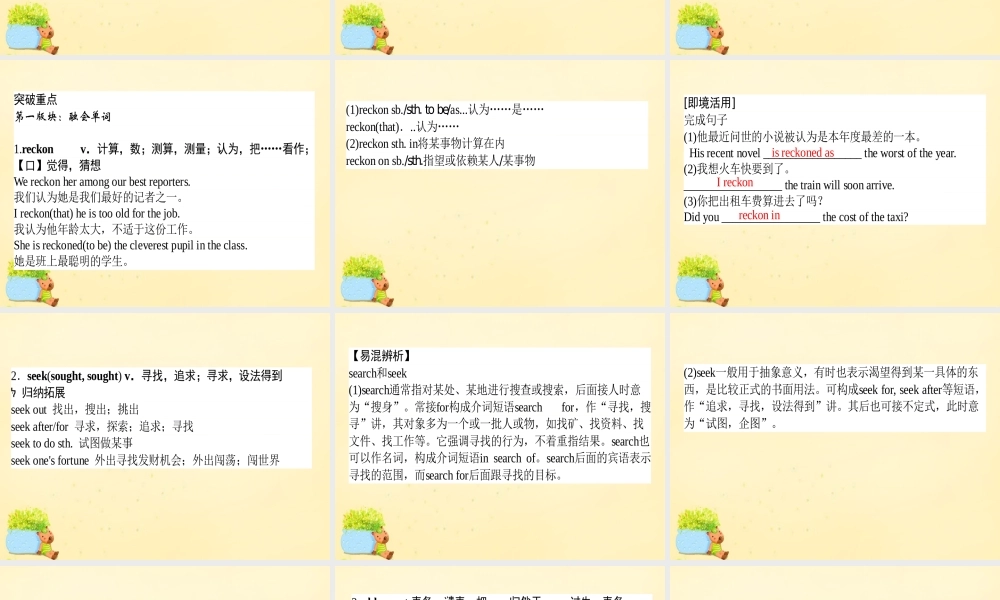1000x600 pixels.
Task: Click the phrase 'seek to do sth. 试图做某事'
Action: click(72, 443)
